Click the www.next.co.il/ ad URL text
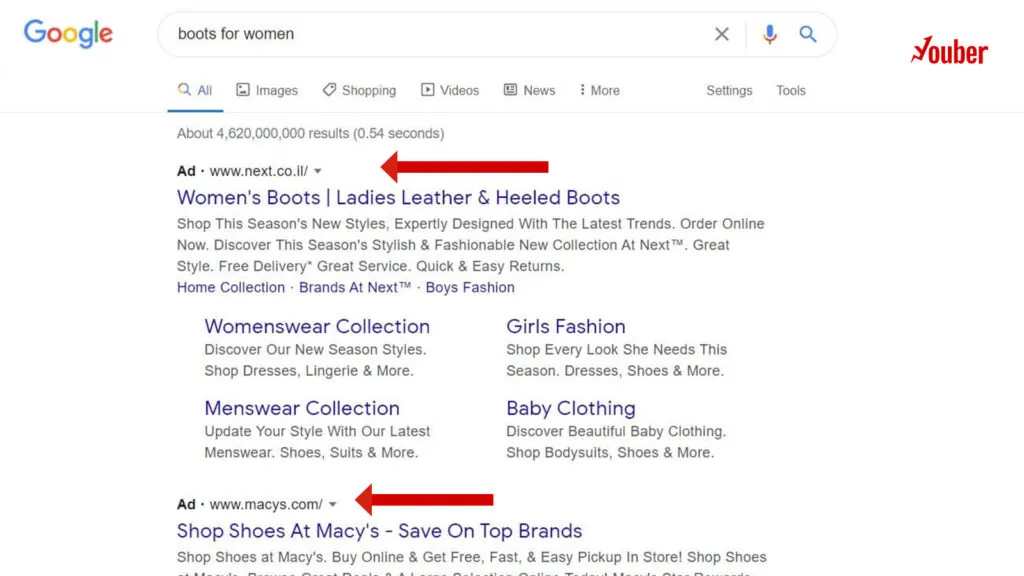 coord(259,171)
